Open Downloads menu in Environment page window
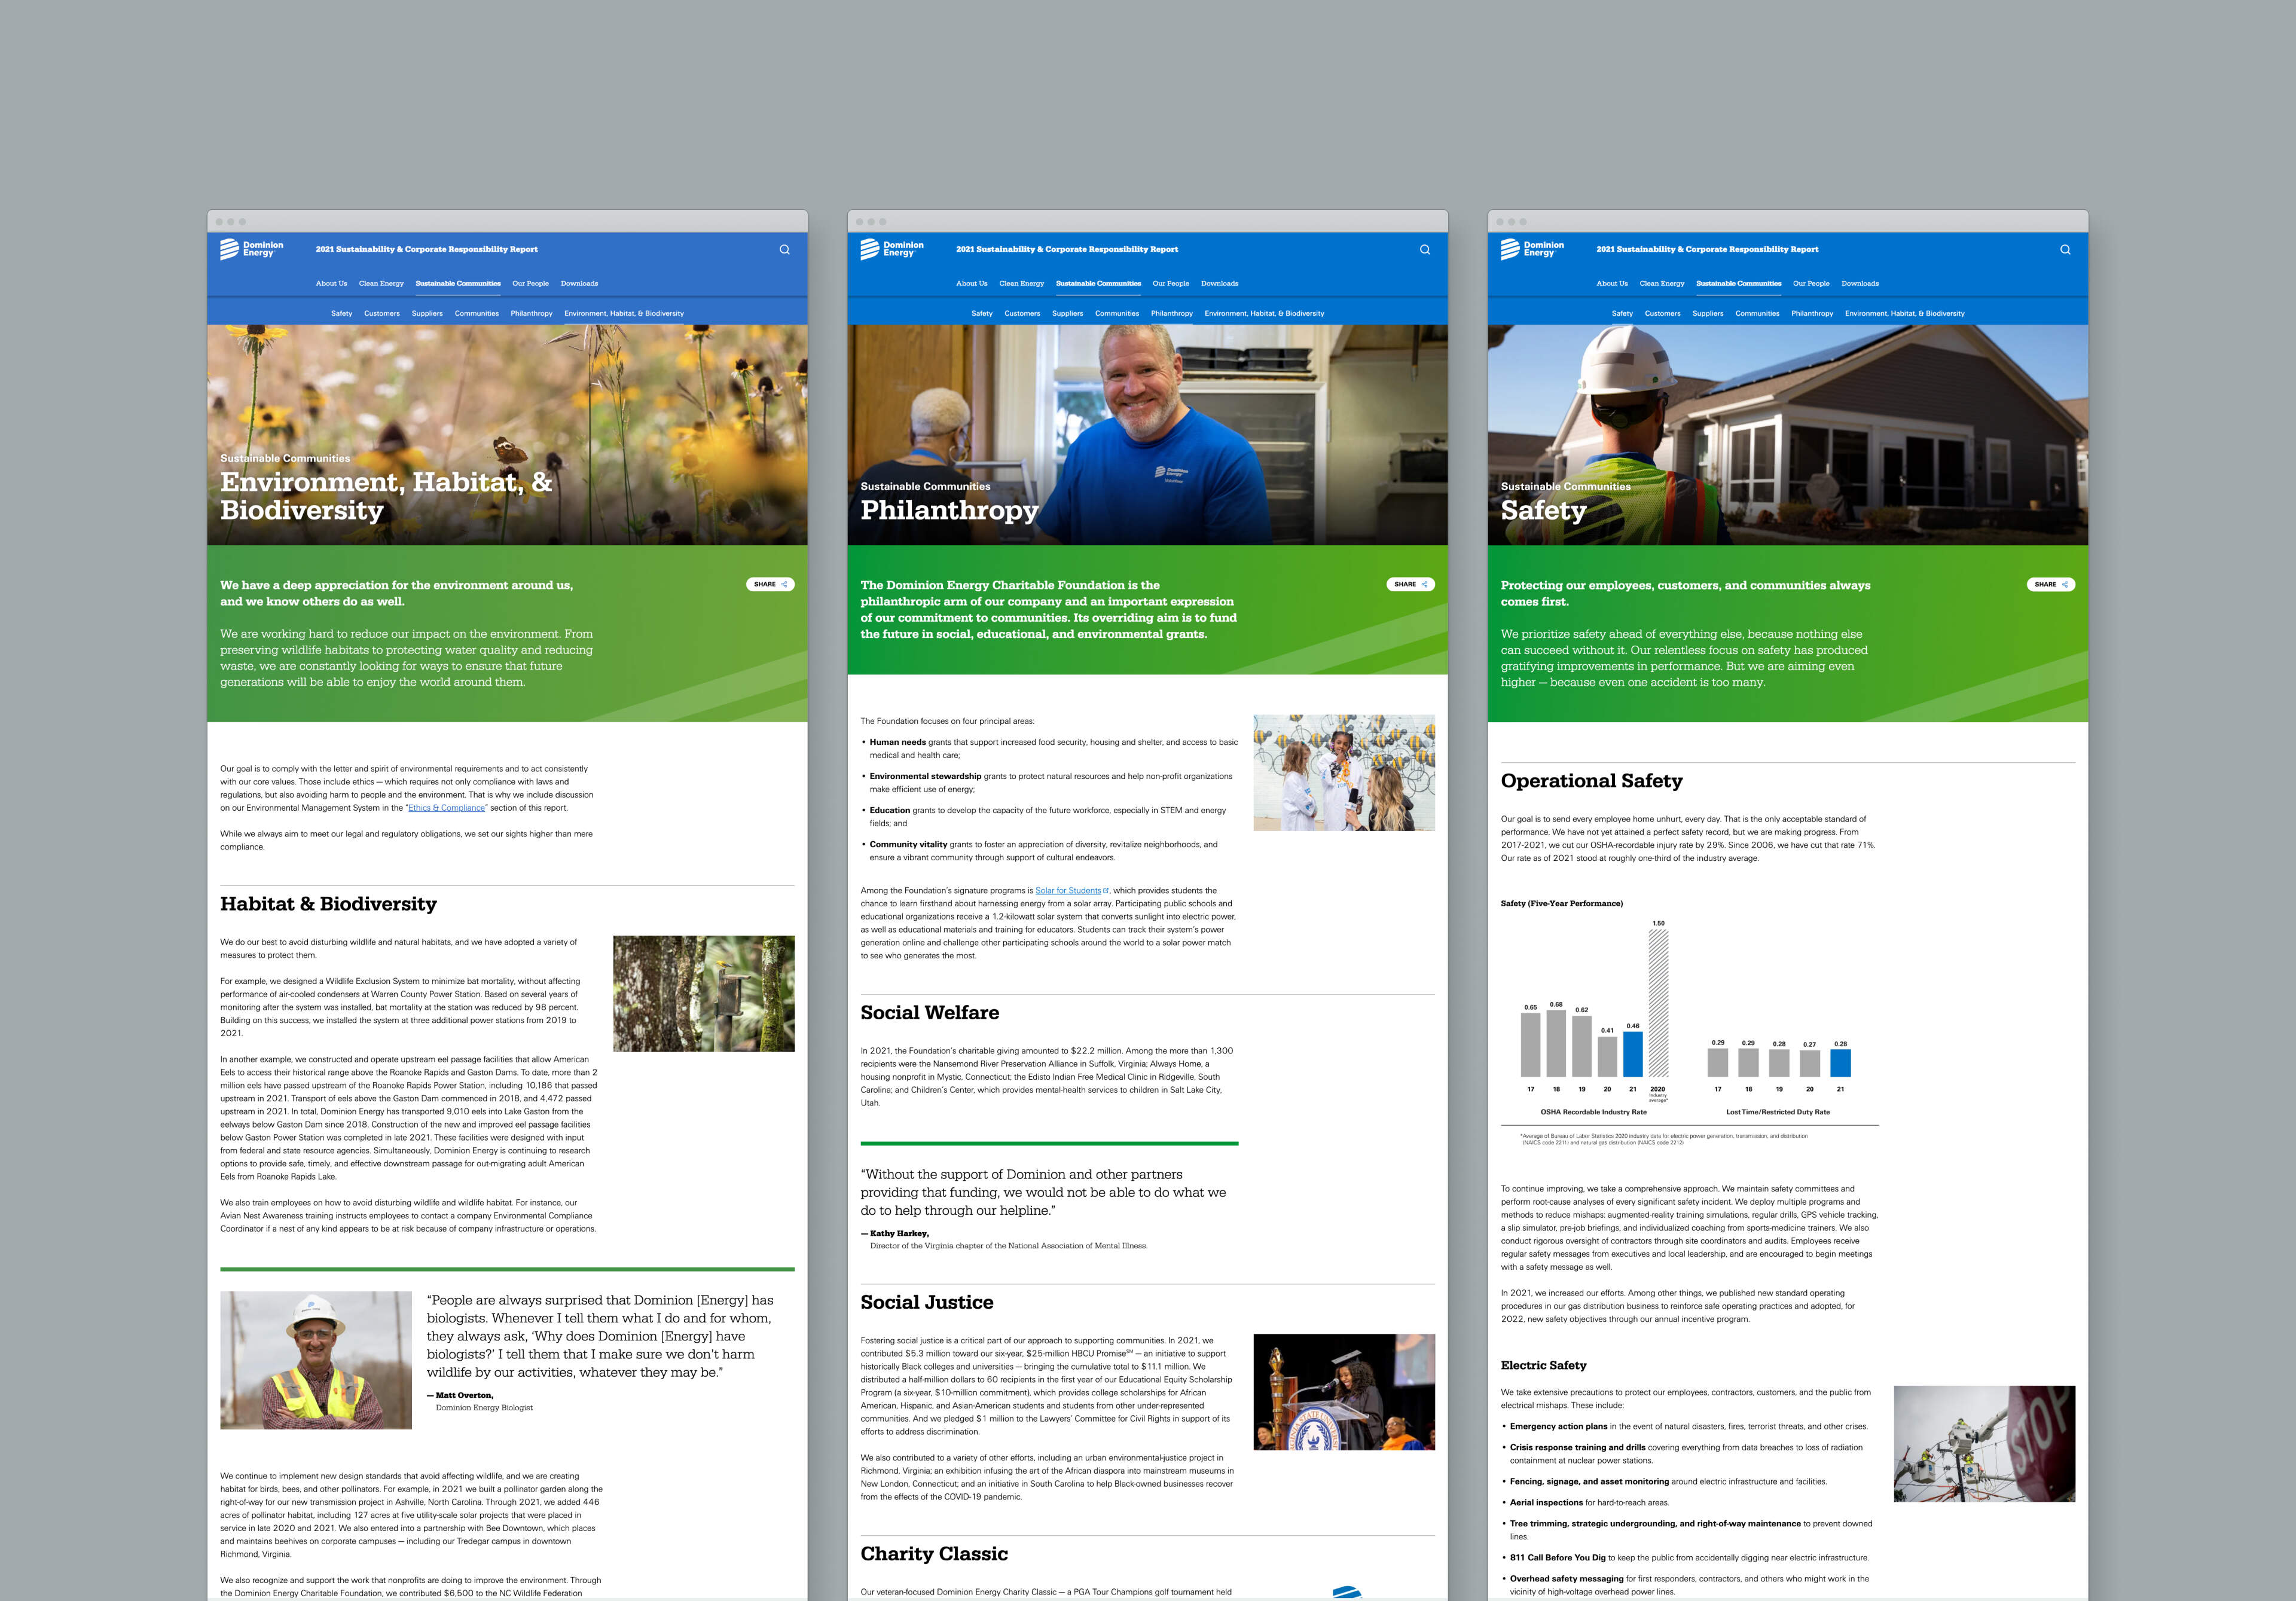2296x1601 pixels. (x=579, y=283)
